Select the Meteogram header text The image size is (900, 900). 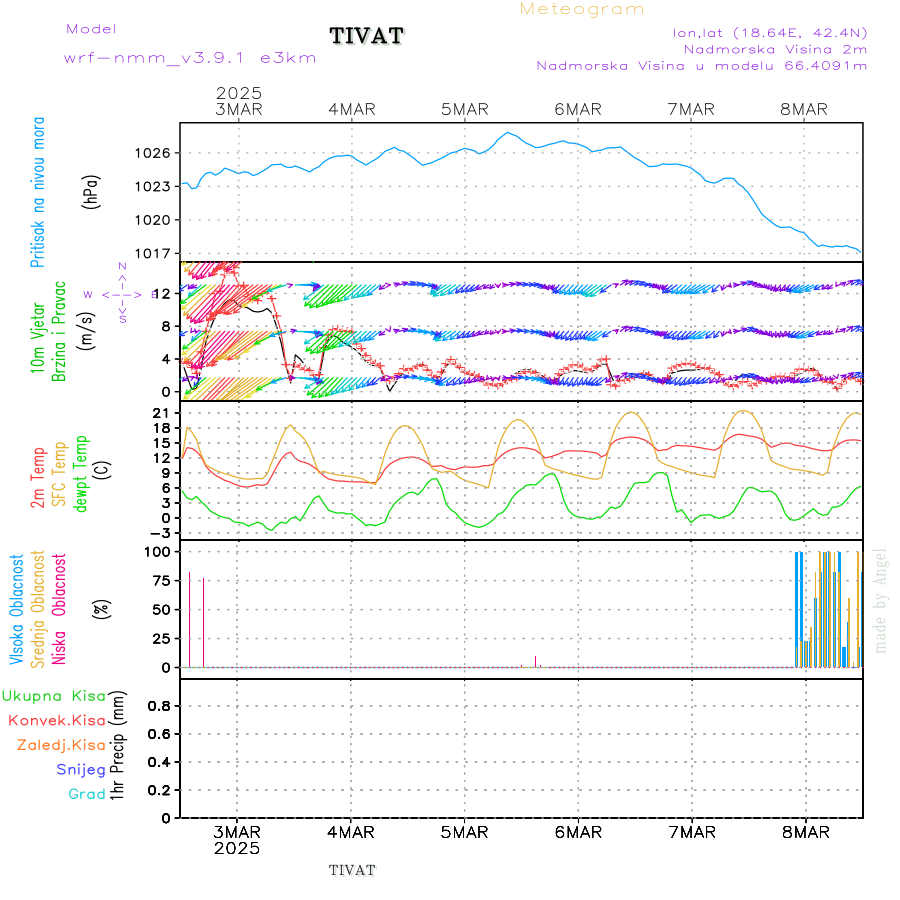(582, 9)
